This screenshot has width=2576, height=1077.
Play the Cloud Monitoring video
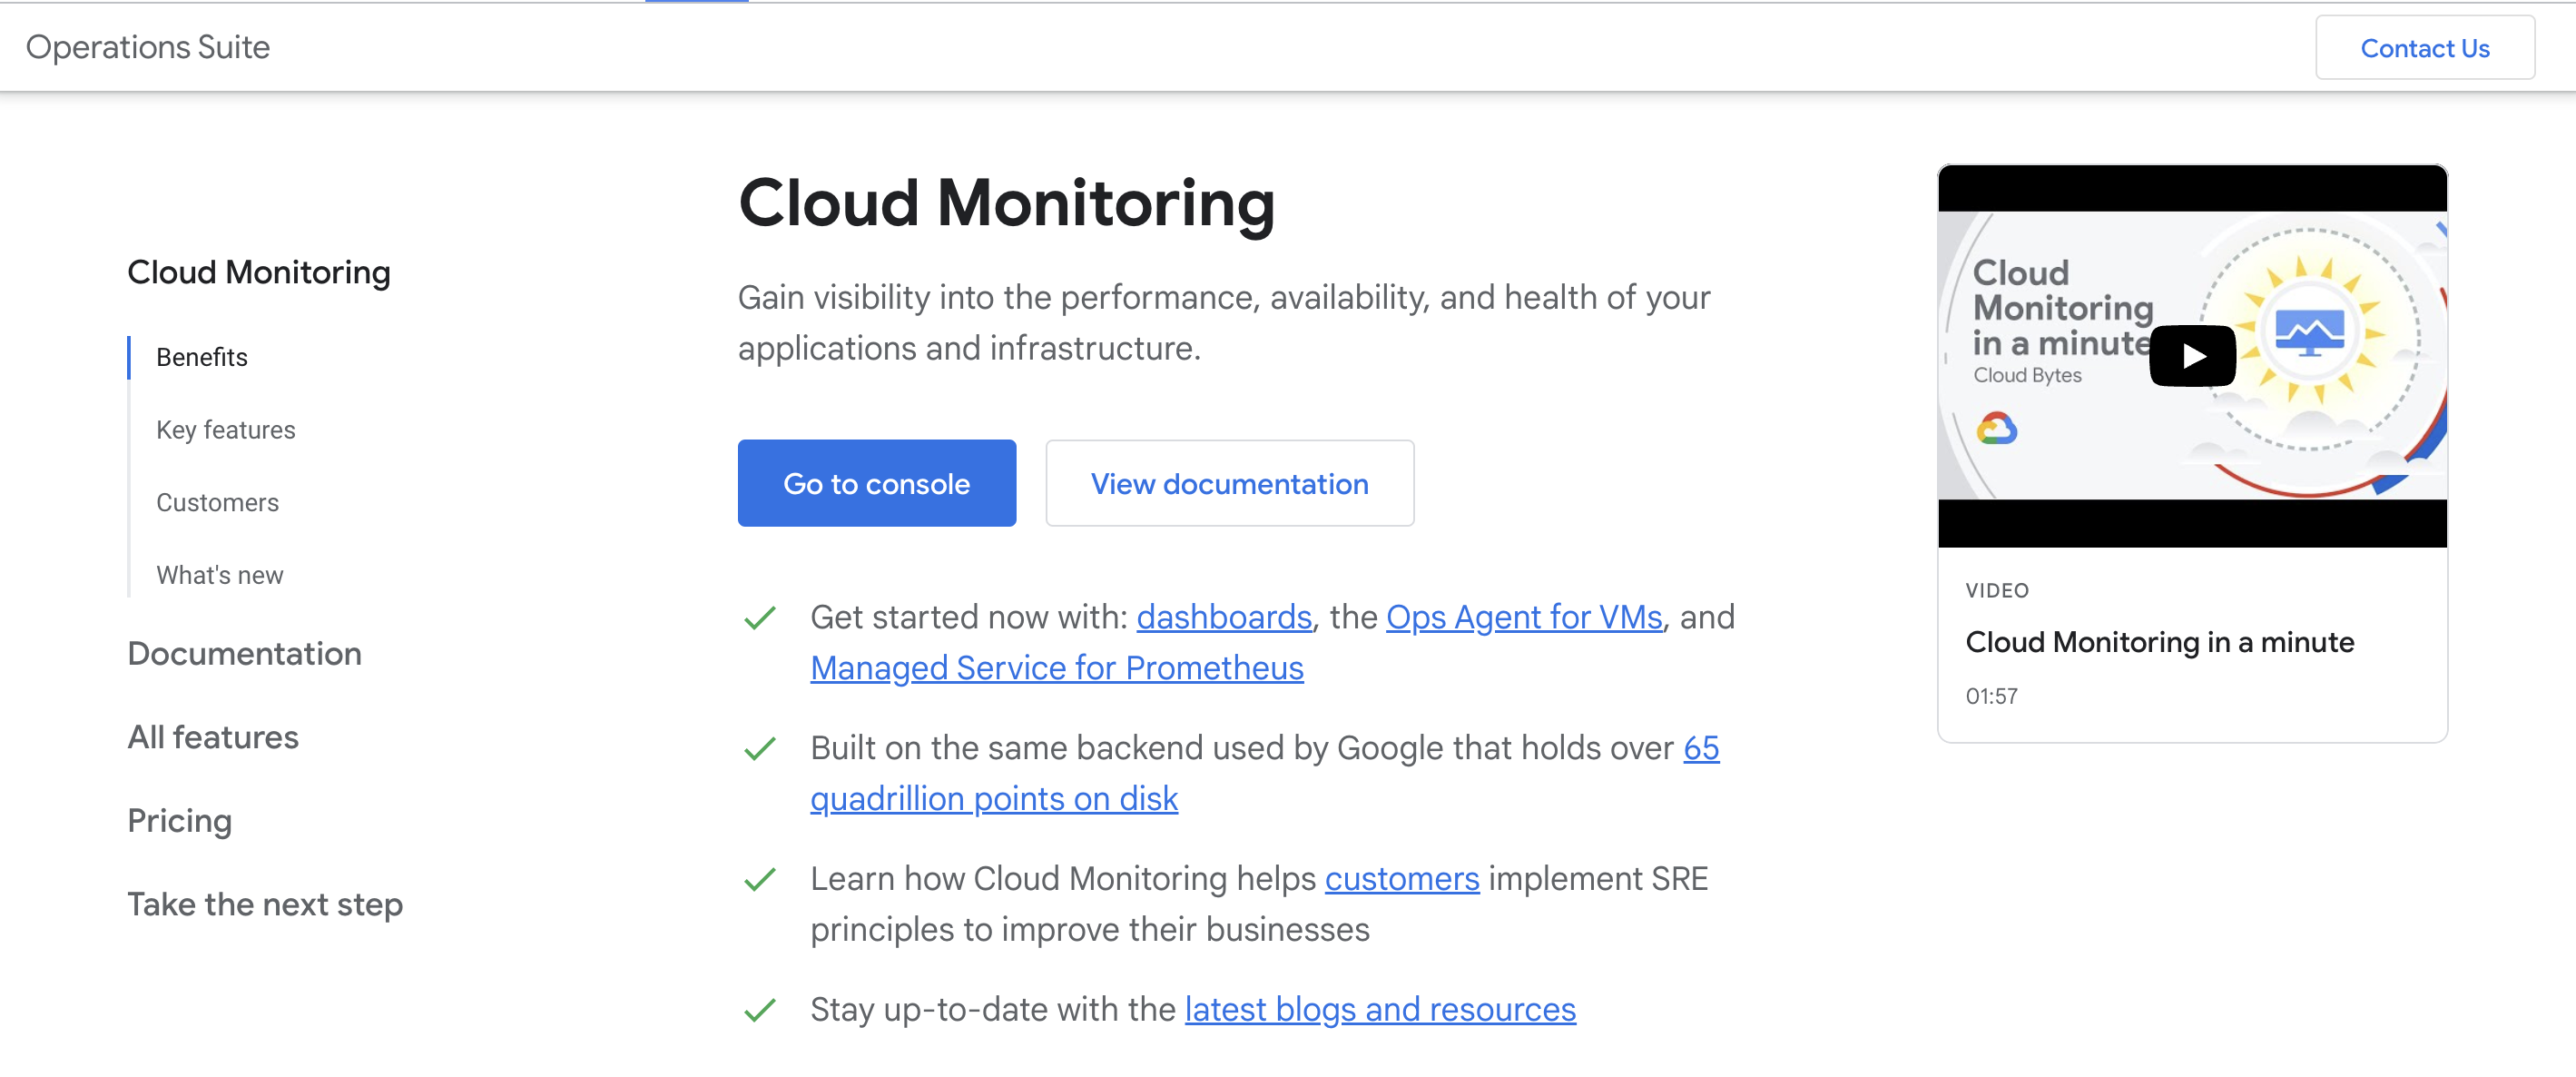point(2192,356)
